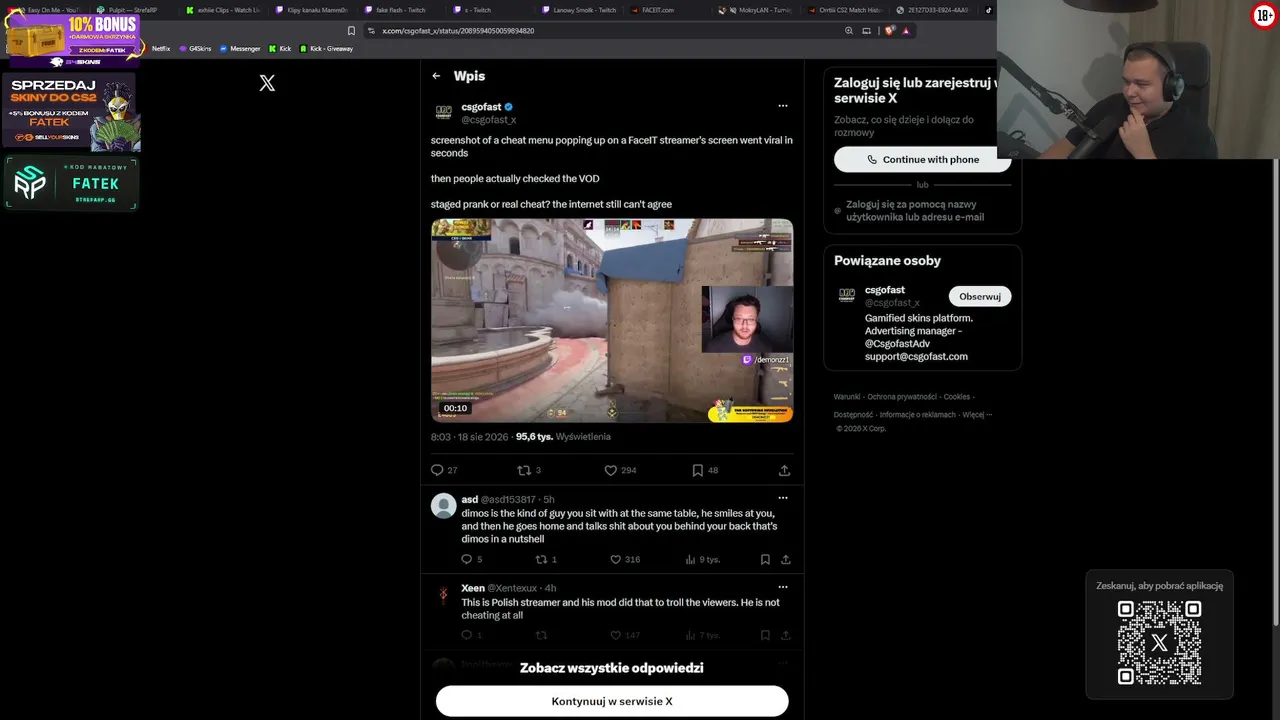Bookmark Xeen's comment
This screenshot has height=720, width=1280.
tap(765, 635)
